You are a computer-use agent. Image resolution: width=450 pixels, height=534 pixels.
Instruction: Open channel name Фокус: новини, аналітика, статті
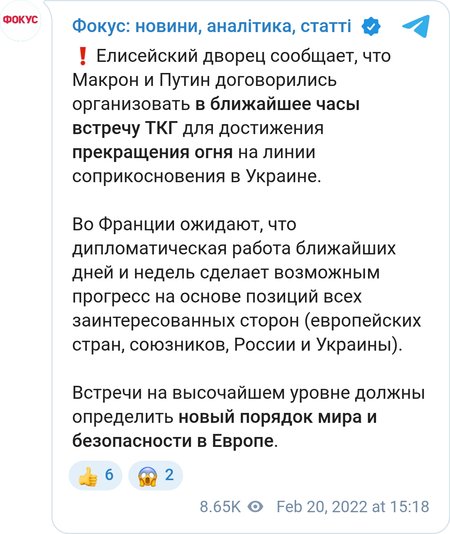click(x=212, y=26)
